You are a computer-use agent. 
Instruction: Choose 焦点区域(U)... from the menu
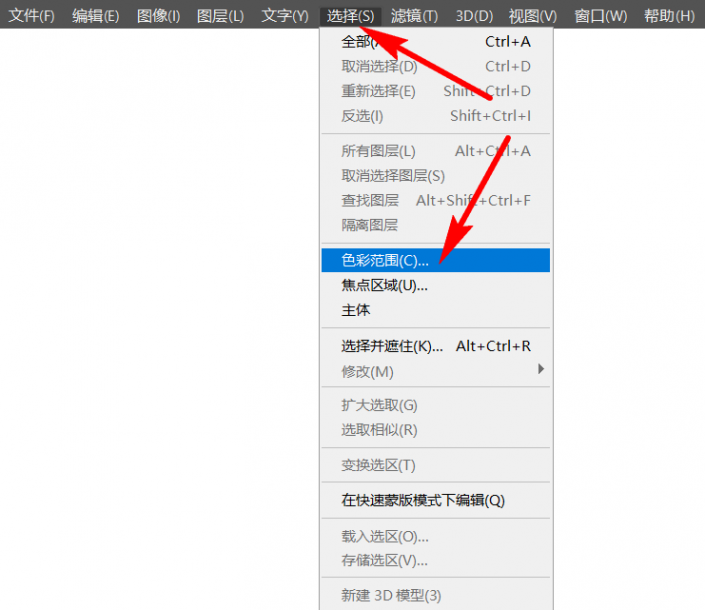(x=385, y=286)
